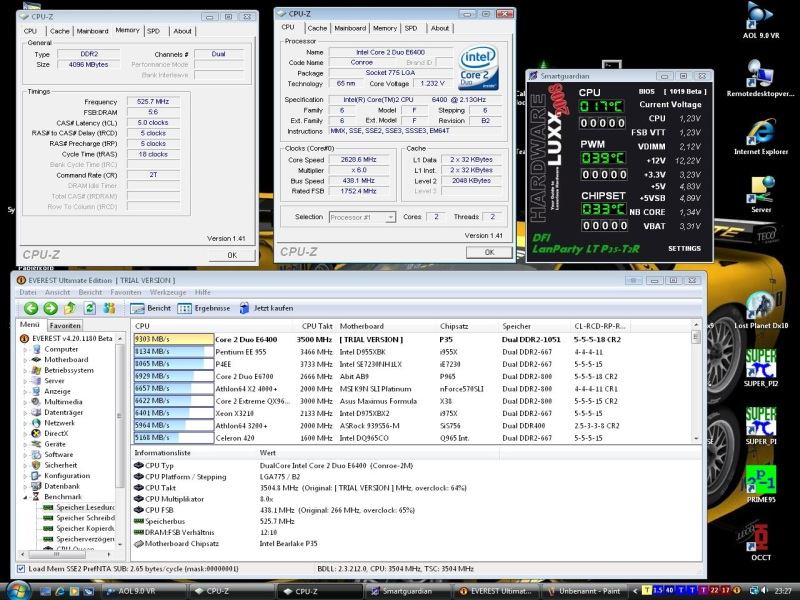Expand Netzwerk node in EVEREST tree
The height and width of the screenshot is (600, 800).
coord(25,423)
